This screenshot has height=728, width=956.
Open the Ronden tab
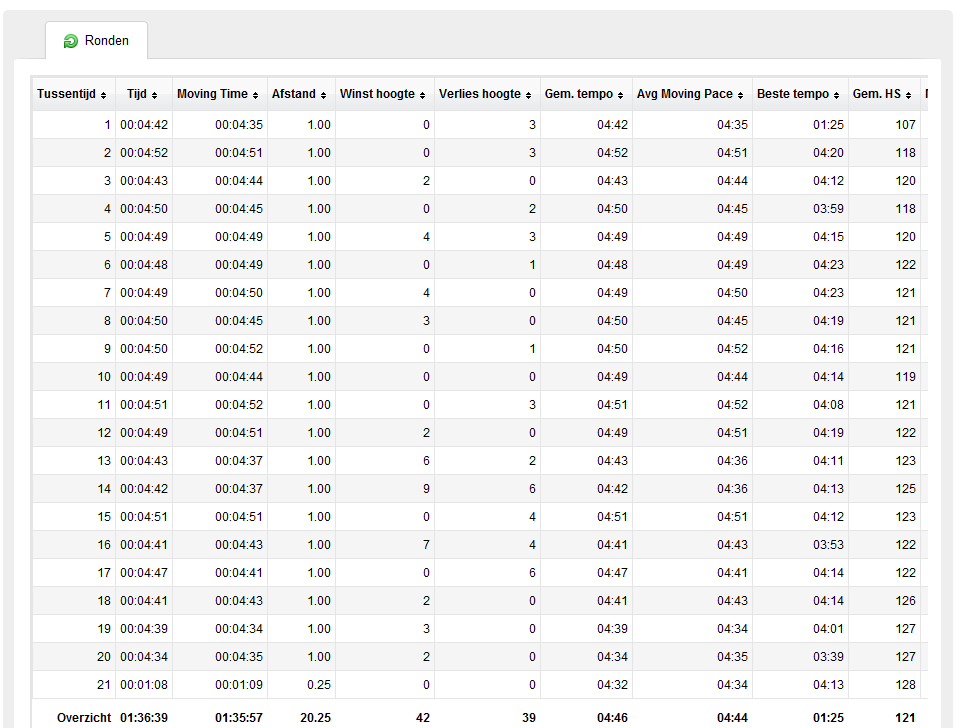click(96, 41)
